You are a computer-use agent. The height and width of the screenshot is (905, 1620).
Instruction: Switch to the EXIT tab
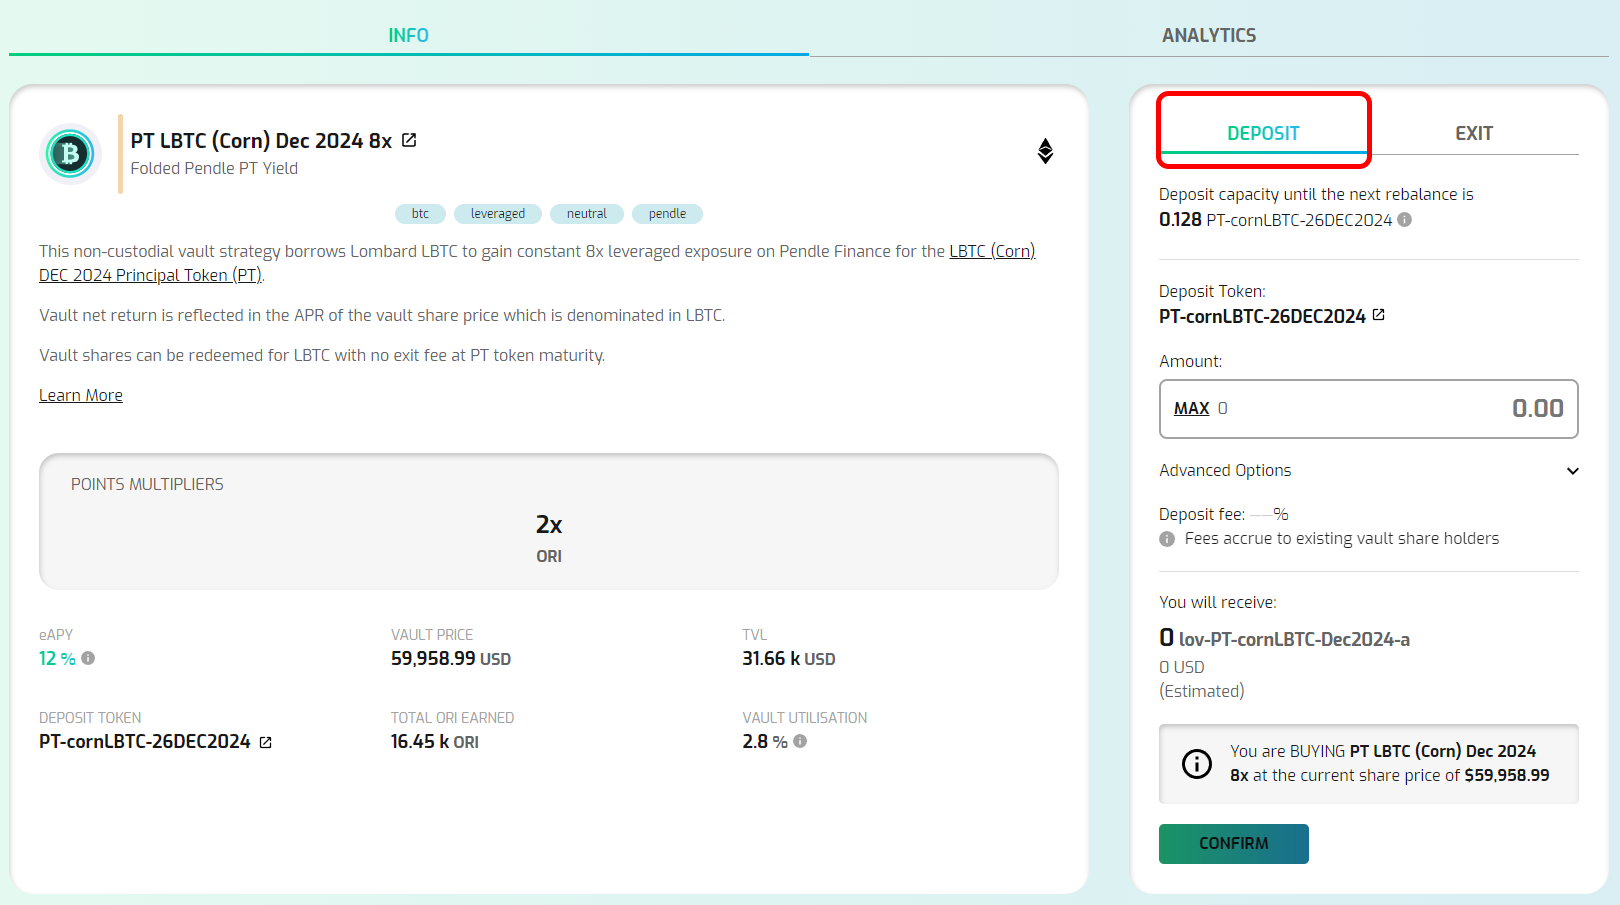1473,133
